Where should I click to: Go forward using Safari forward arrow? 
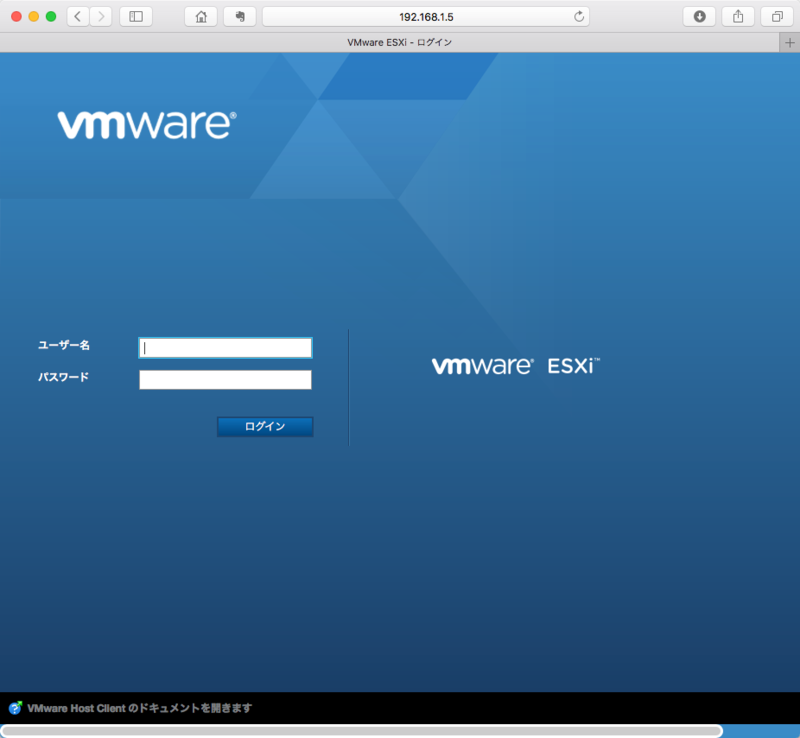(101, 17)
